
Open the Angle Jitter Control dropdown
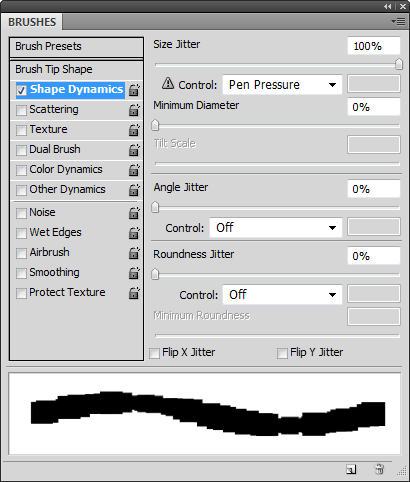[x=276, y=228]
